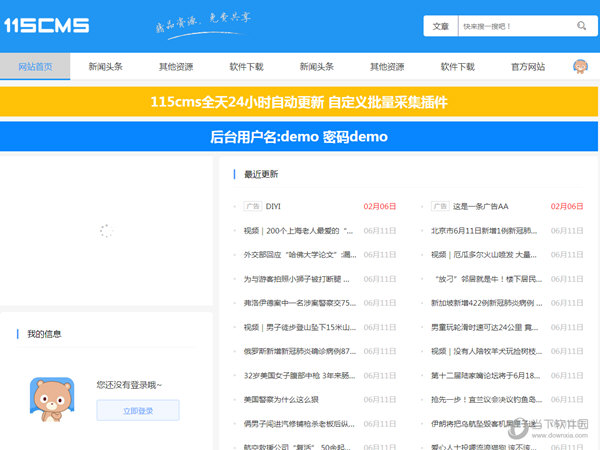Open article 视频 | 没有人陪牧羊犬玩捡树枝
The image size is (600, 450).
click(x=486, y=351)
